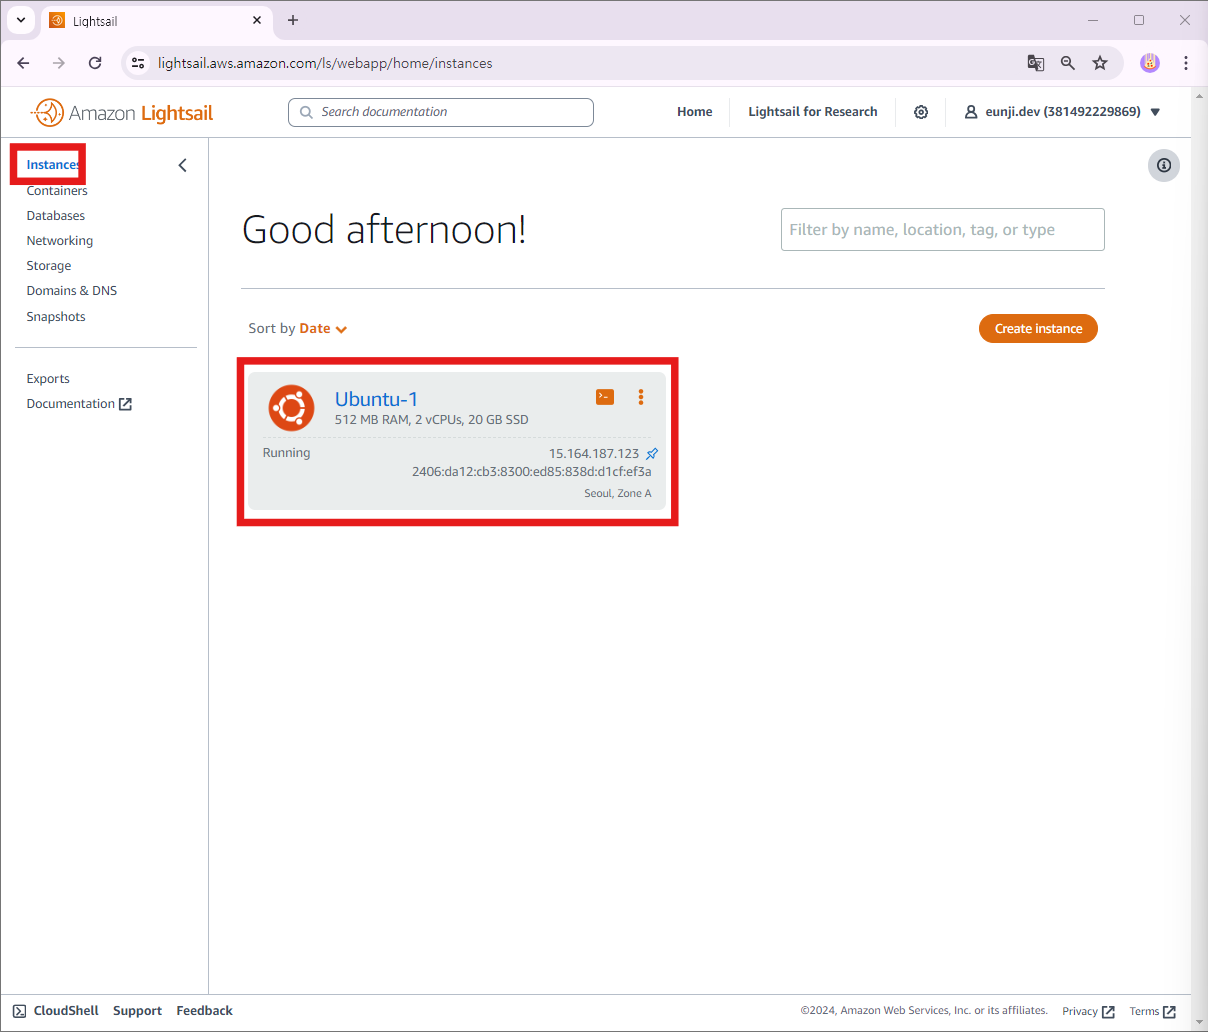The width and height of the screenshot is (1208, 1032).
Task: Go forward in browser history
Action: coord(59,63)
